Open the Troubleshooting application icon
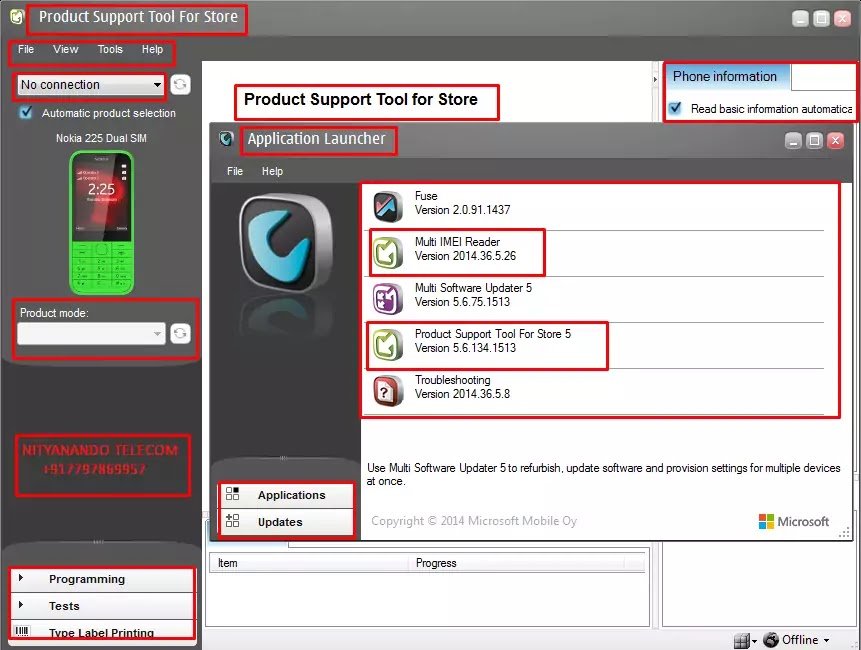 click(388, 390)
